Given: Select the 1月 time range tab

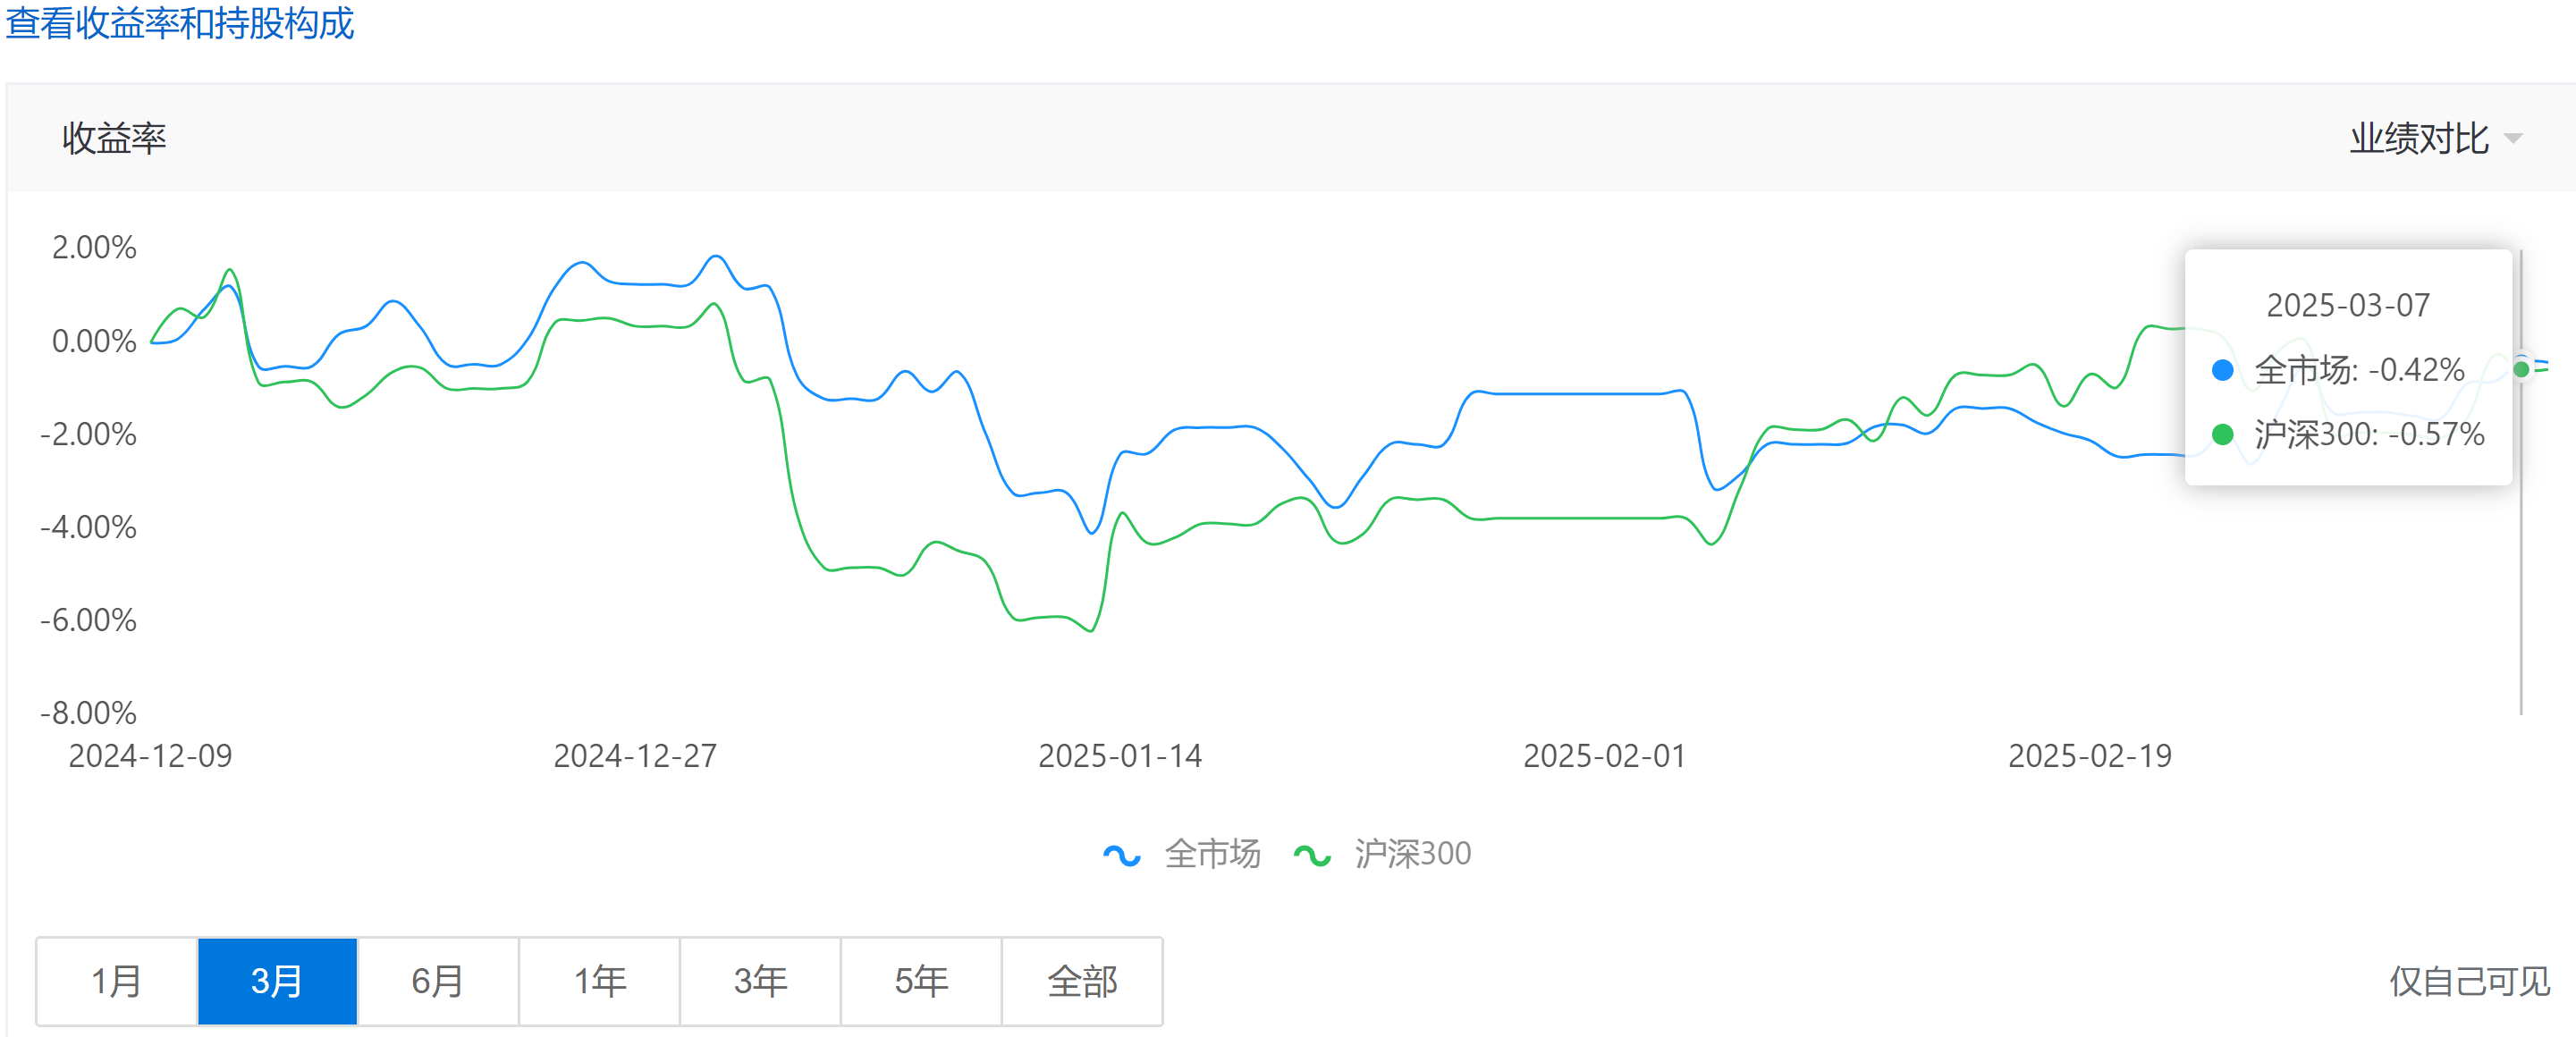Looking at the screenshot, I should pyautogui.click(x=117, y=981).
